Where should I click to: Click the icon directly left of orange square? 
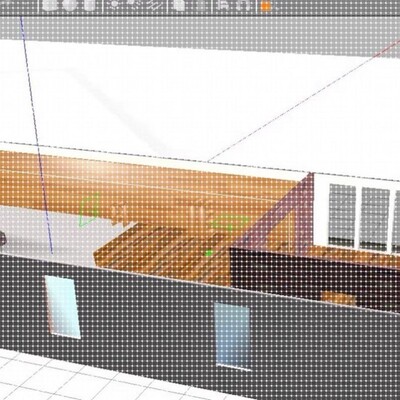coord(242,5)
